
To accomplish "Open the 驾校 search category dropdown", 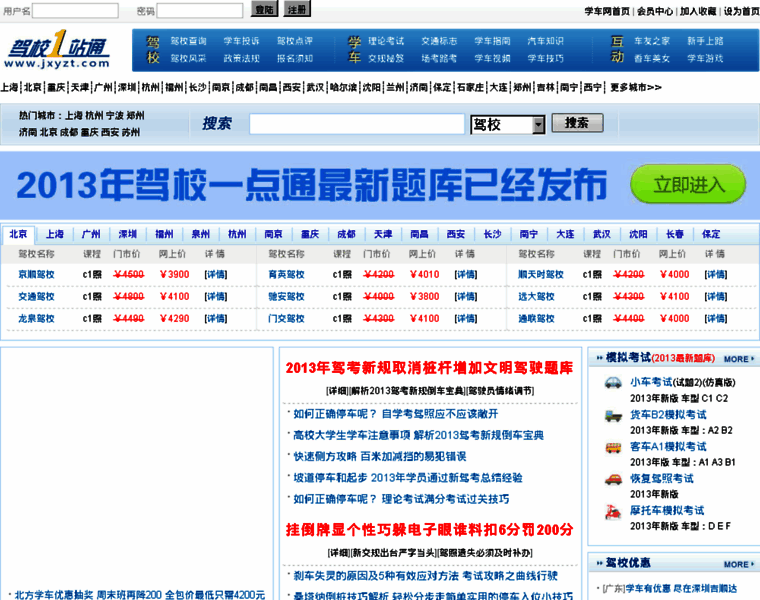I will point(507,125).
